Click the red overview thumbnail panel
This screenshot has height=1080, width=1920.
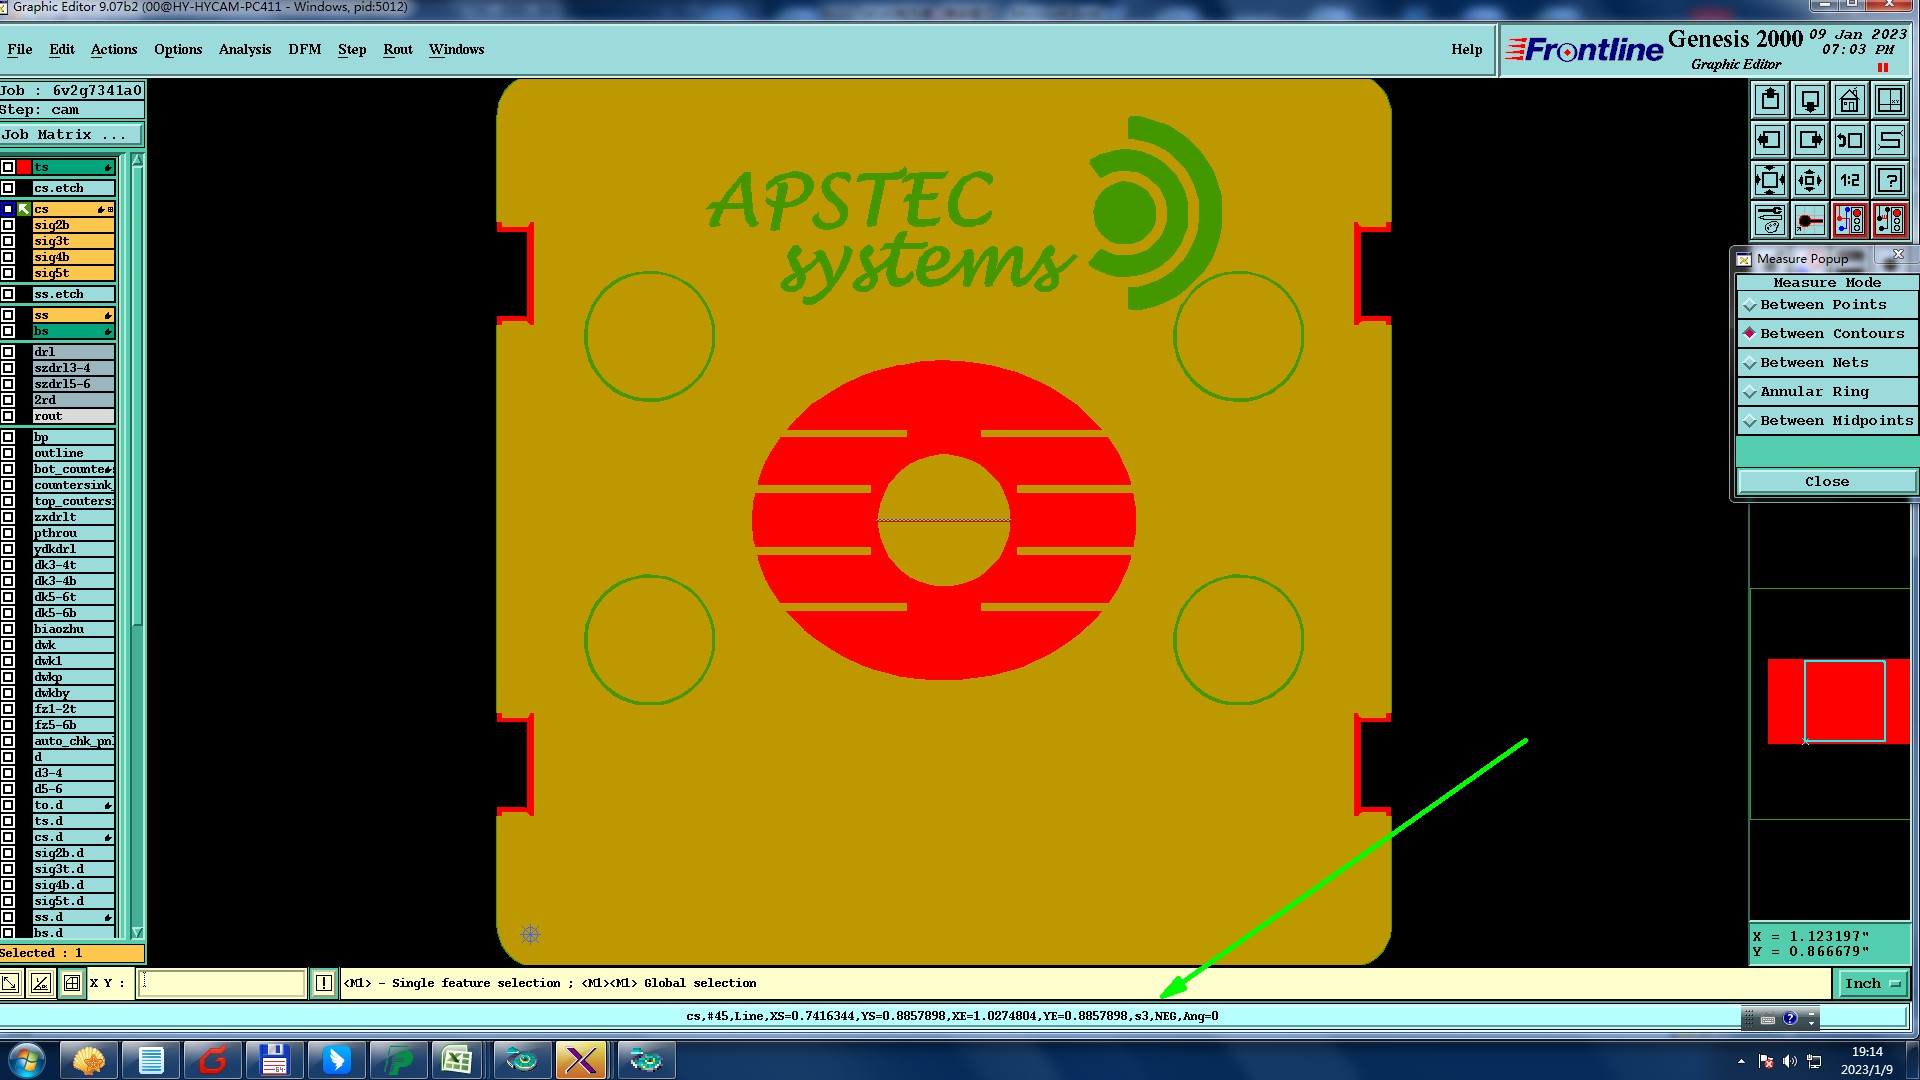pos(1838,701)
